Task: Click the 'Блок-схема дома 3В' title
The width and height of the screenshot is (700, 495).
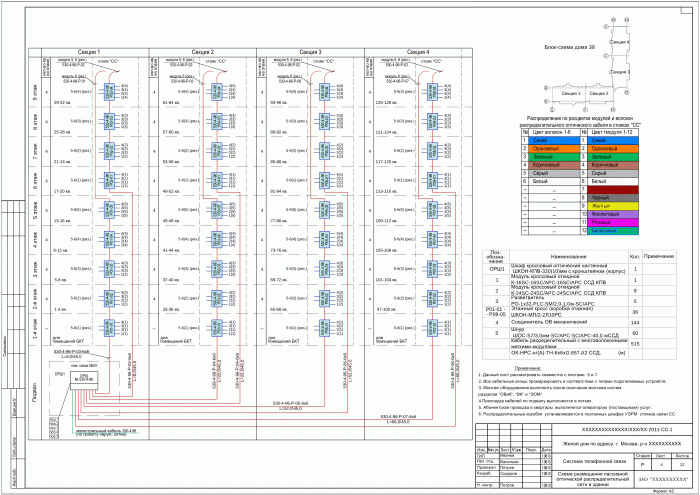Action: tap(570, 47)
